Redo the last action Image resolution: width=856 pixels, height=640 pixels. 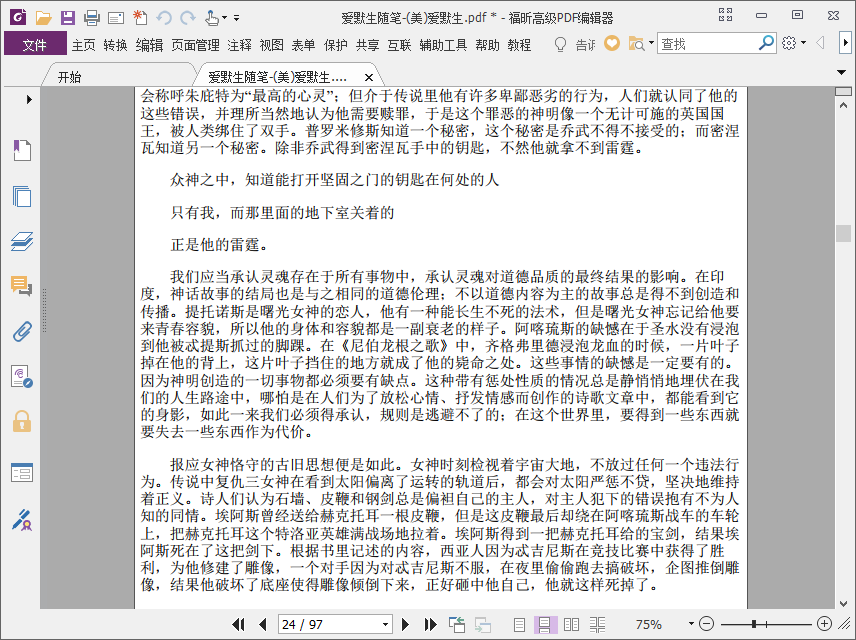pos(188,18)
